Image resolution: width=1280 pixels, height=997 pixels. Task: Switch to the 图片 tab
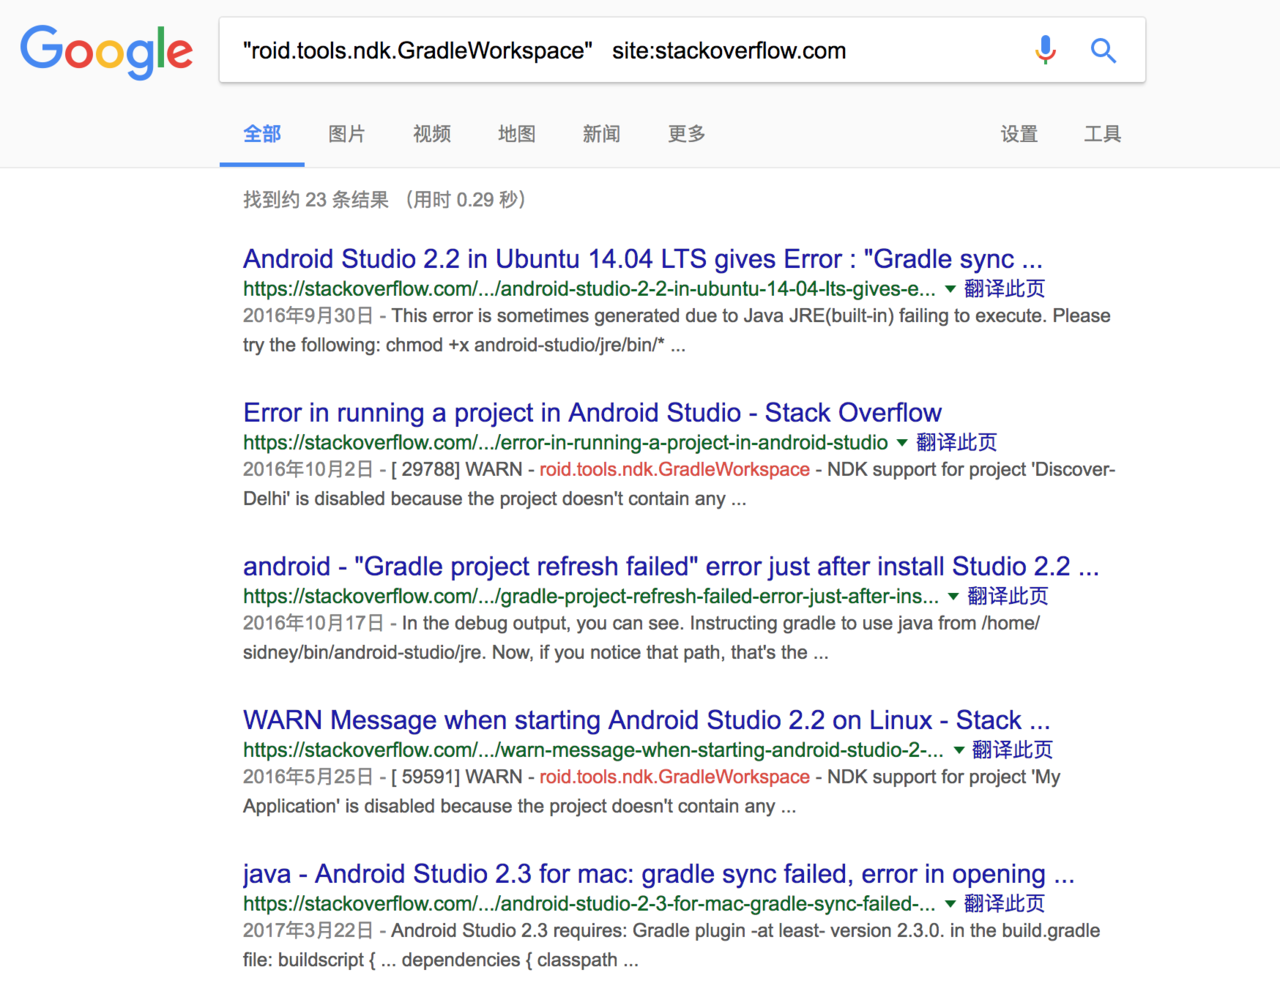(347, 134)
